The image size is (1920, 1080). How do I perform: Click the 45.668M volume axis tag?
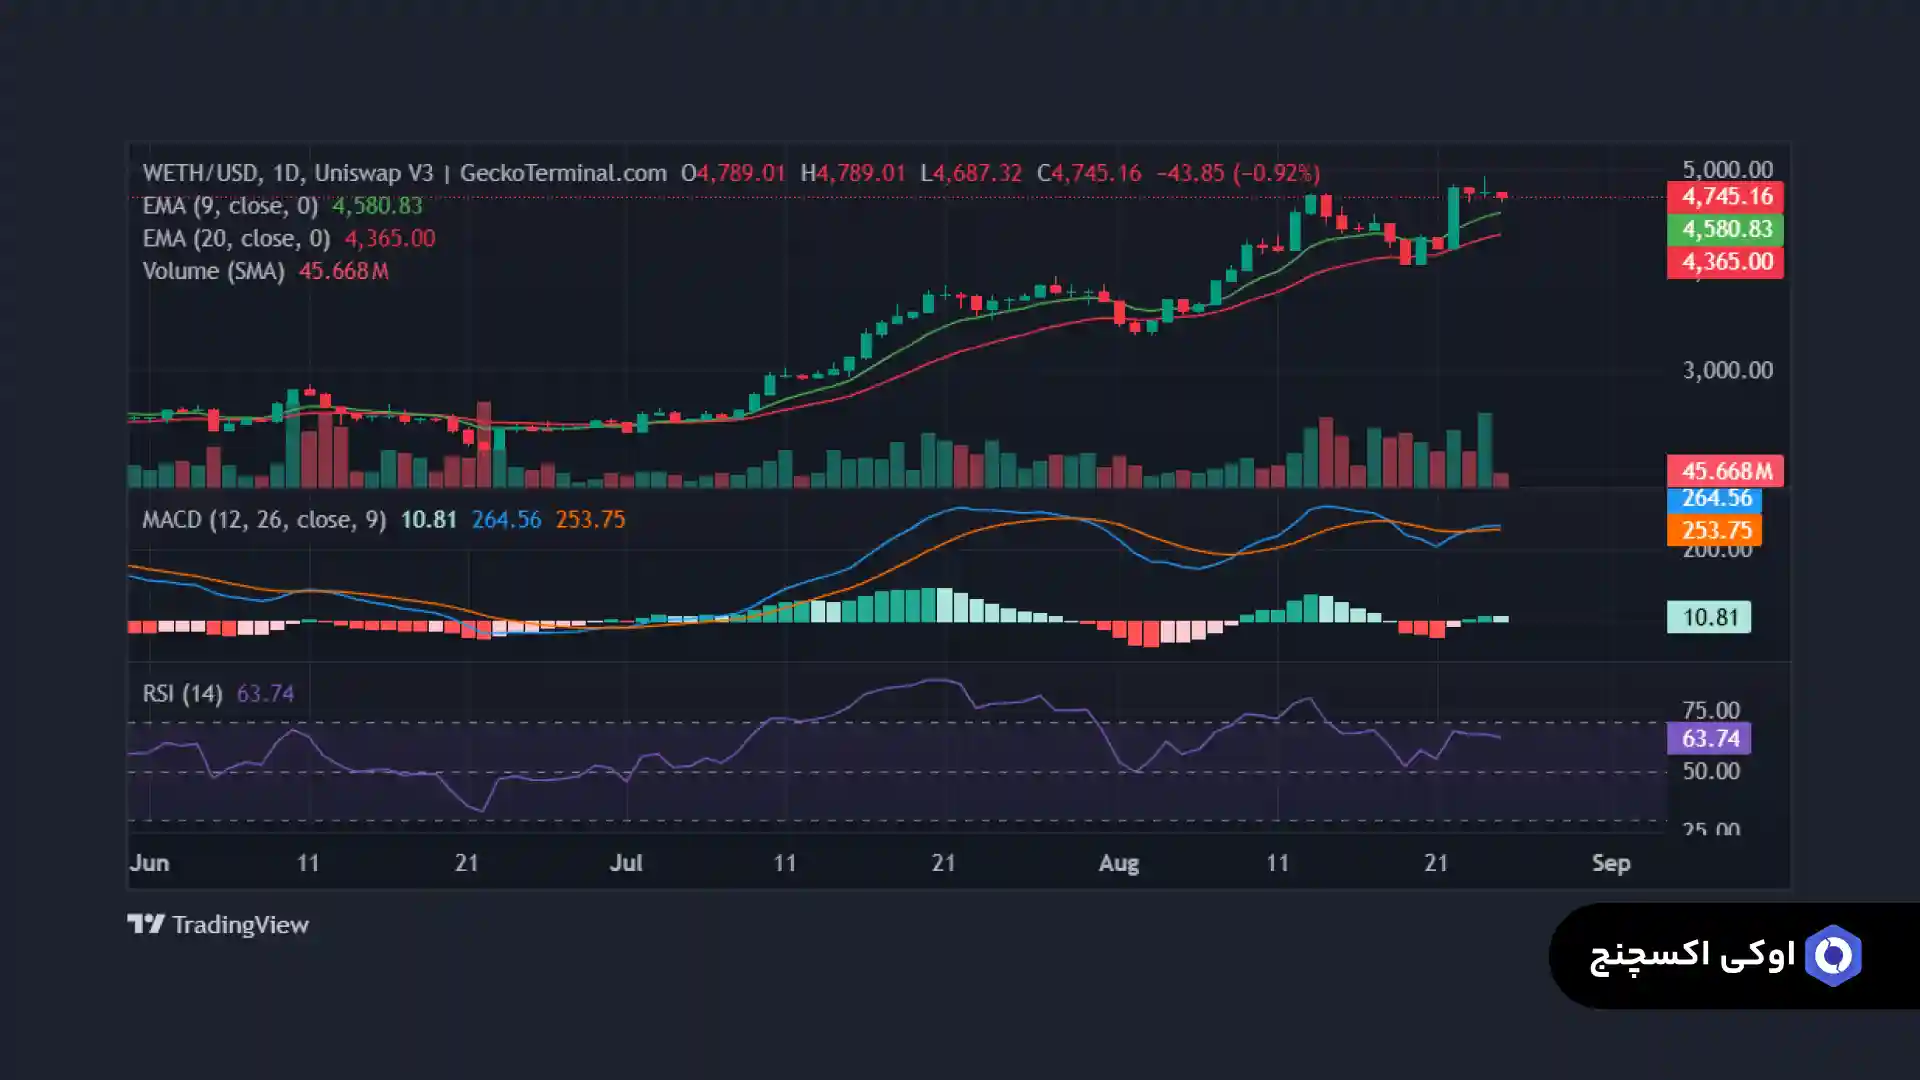(1725, 471)
